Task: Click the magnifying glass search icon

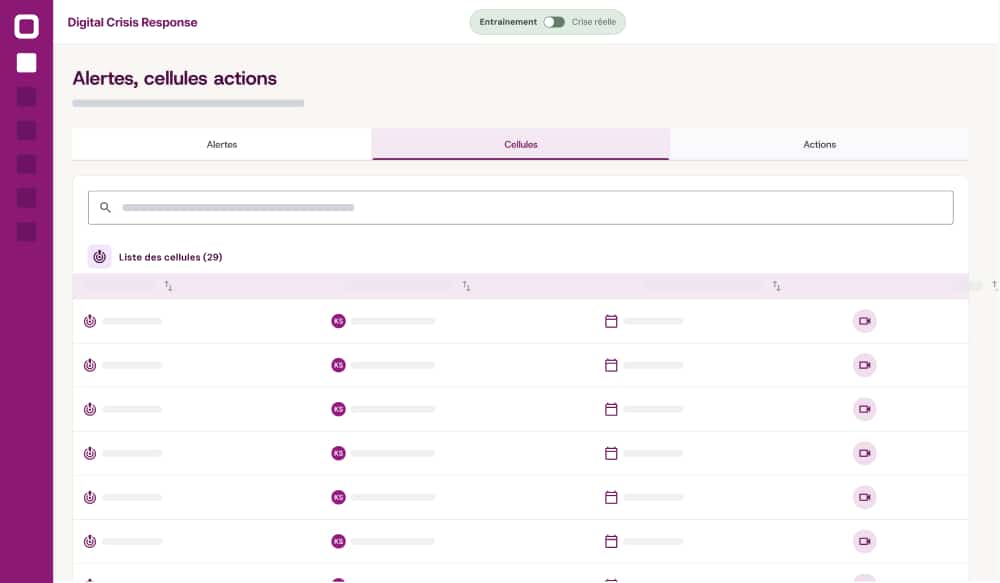Action: [105, 207]
